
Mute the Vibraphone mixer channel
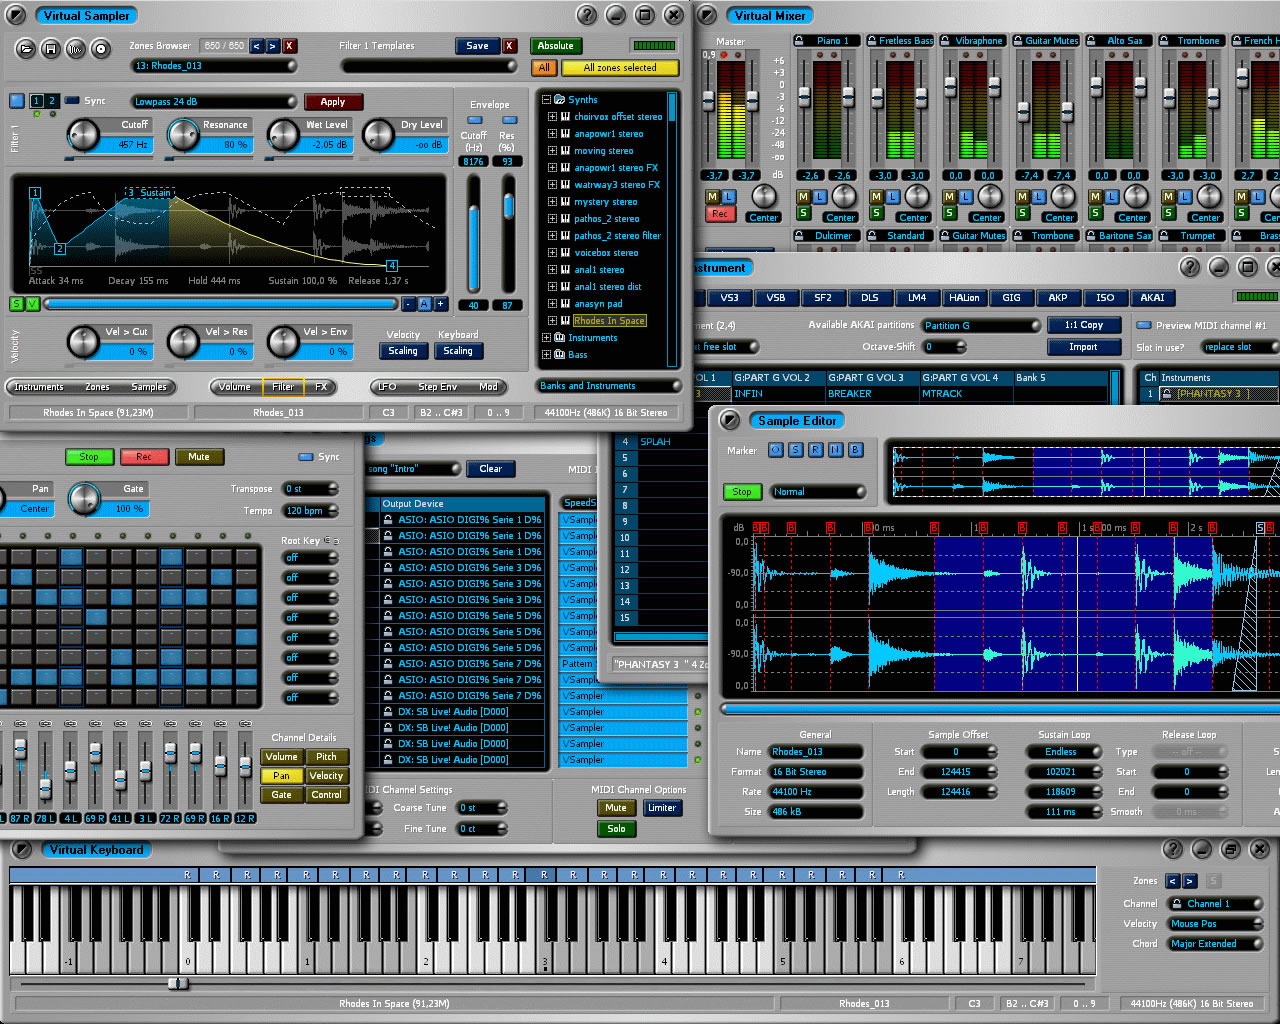[x=949, y=198]
